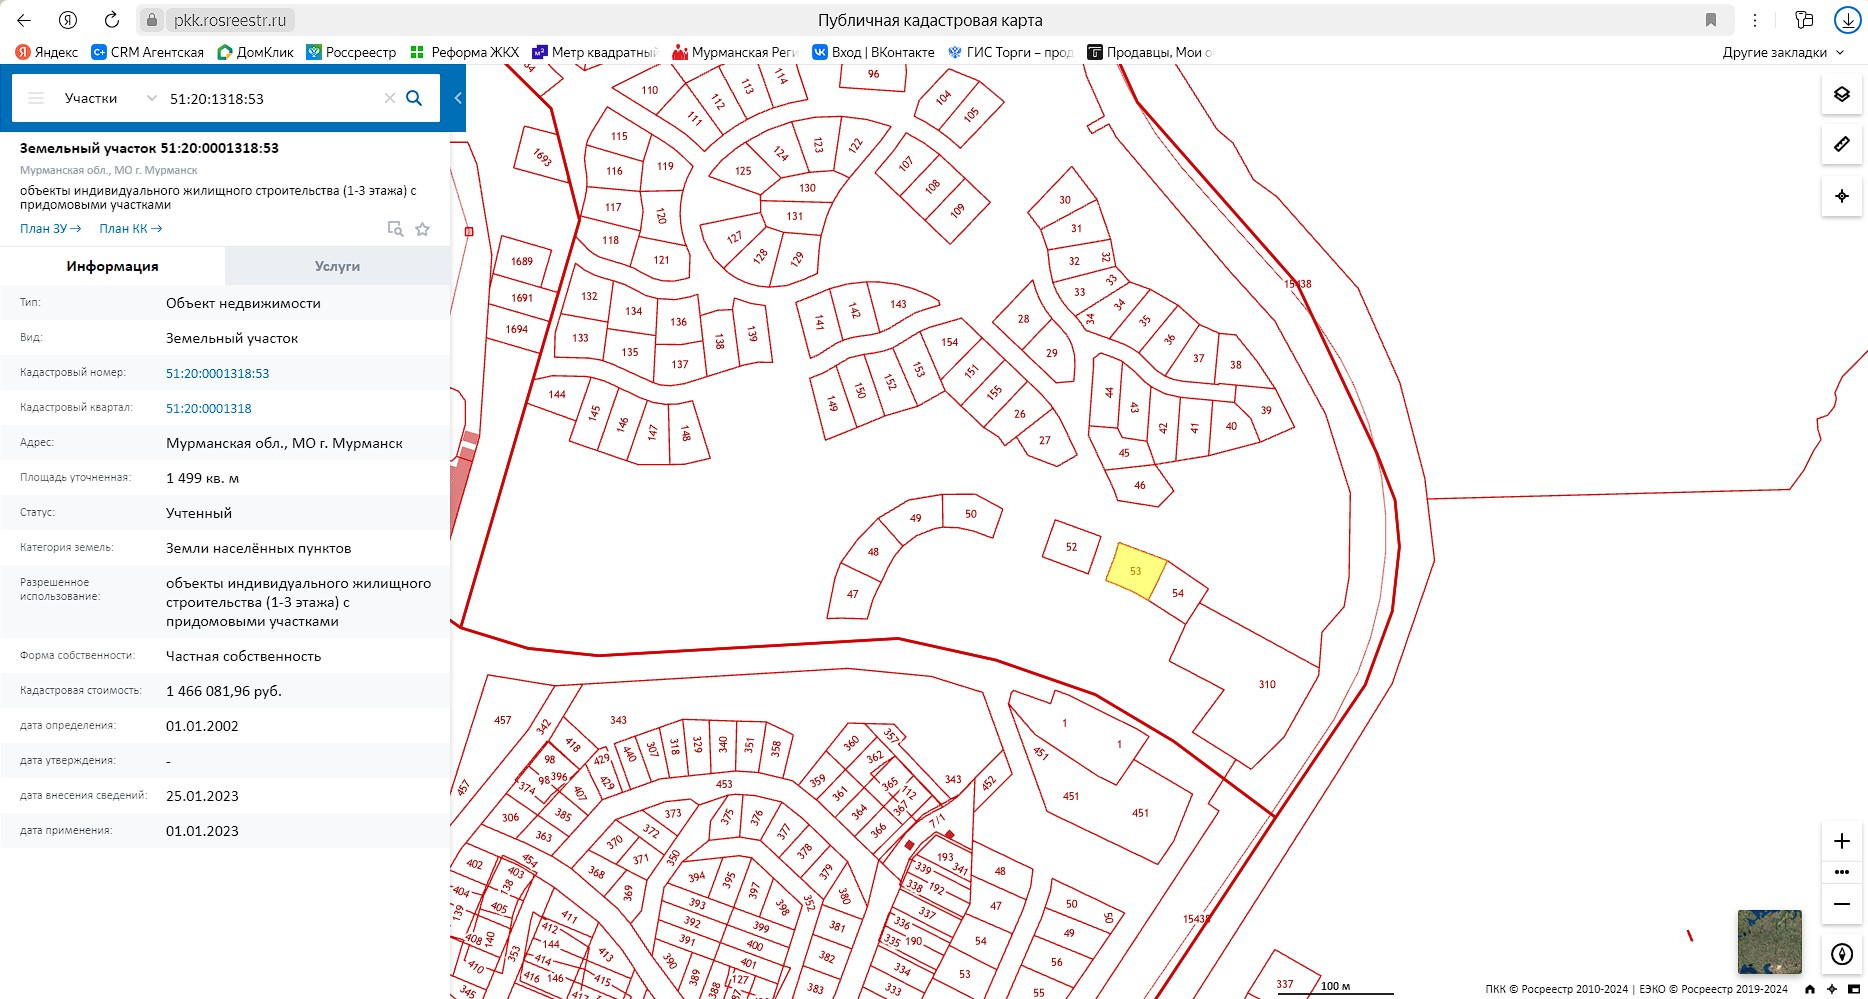The height and width of the screenshot is (999, 1868).
Task: Open the План КК link
Action: point(130,229)
